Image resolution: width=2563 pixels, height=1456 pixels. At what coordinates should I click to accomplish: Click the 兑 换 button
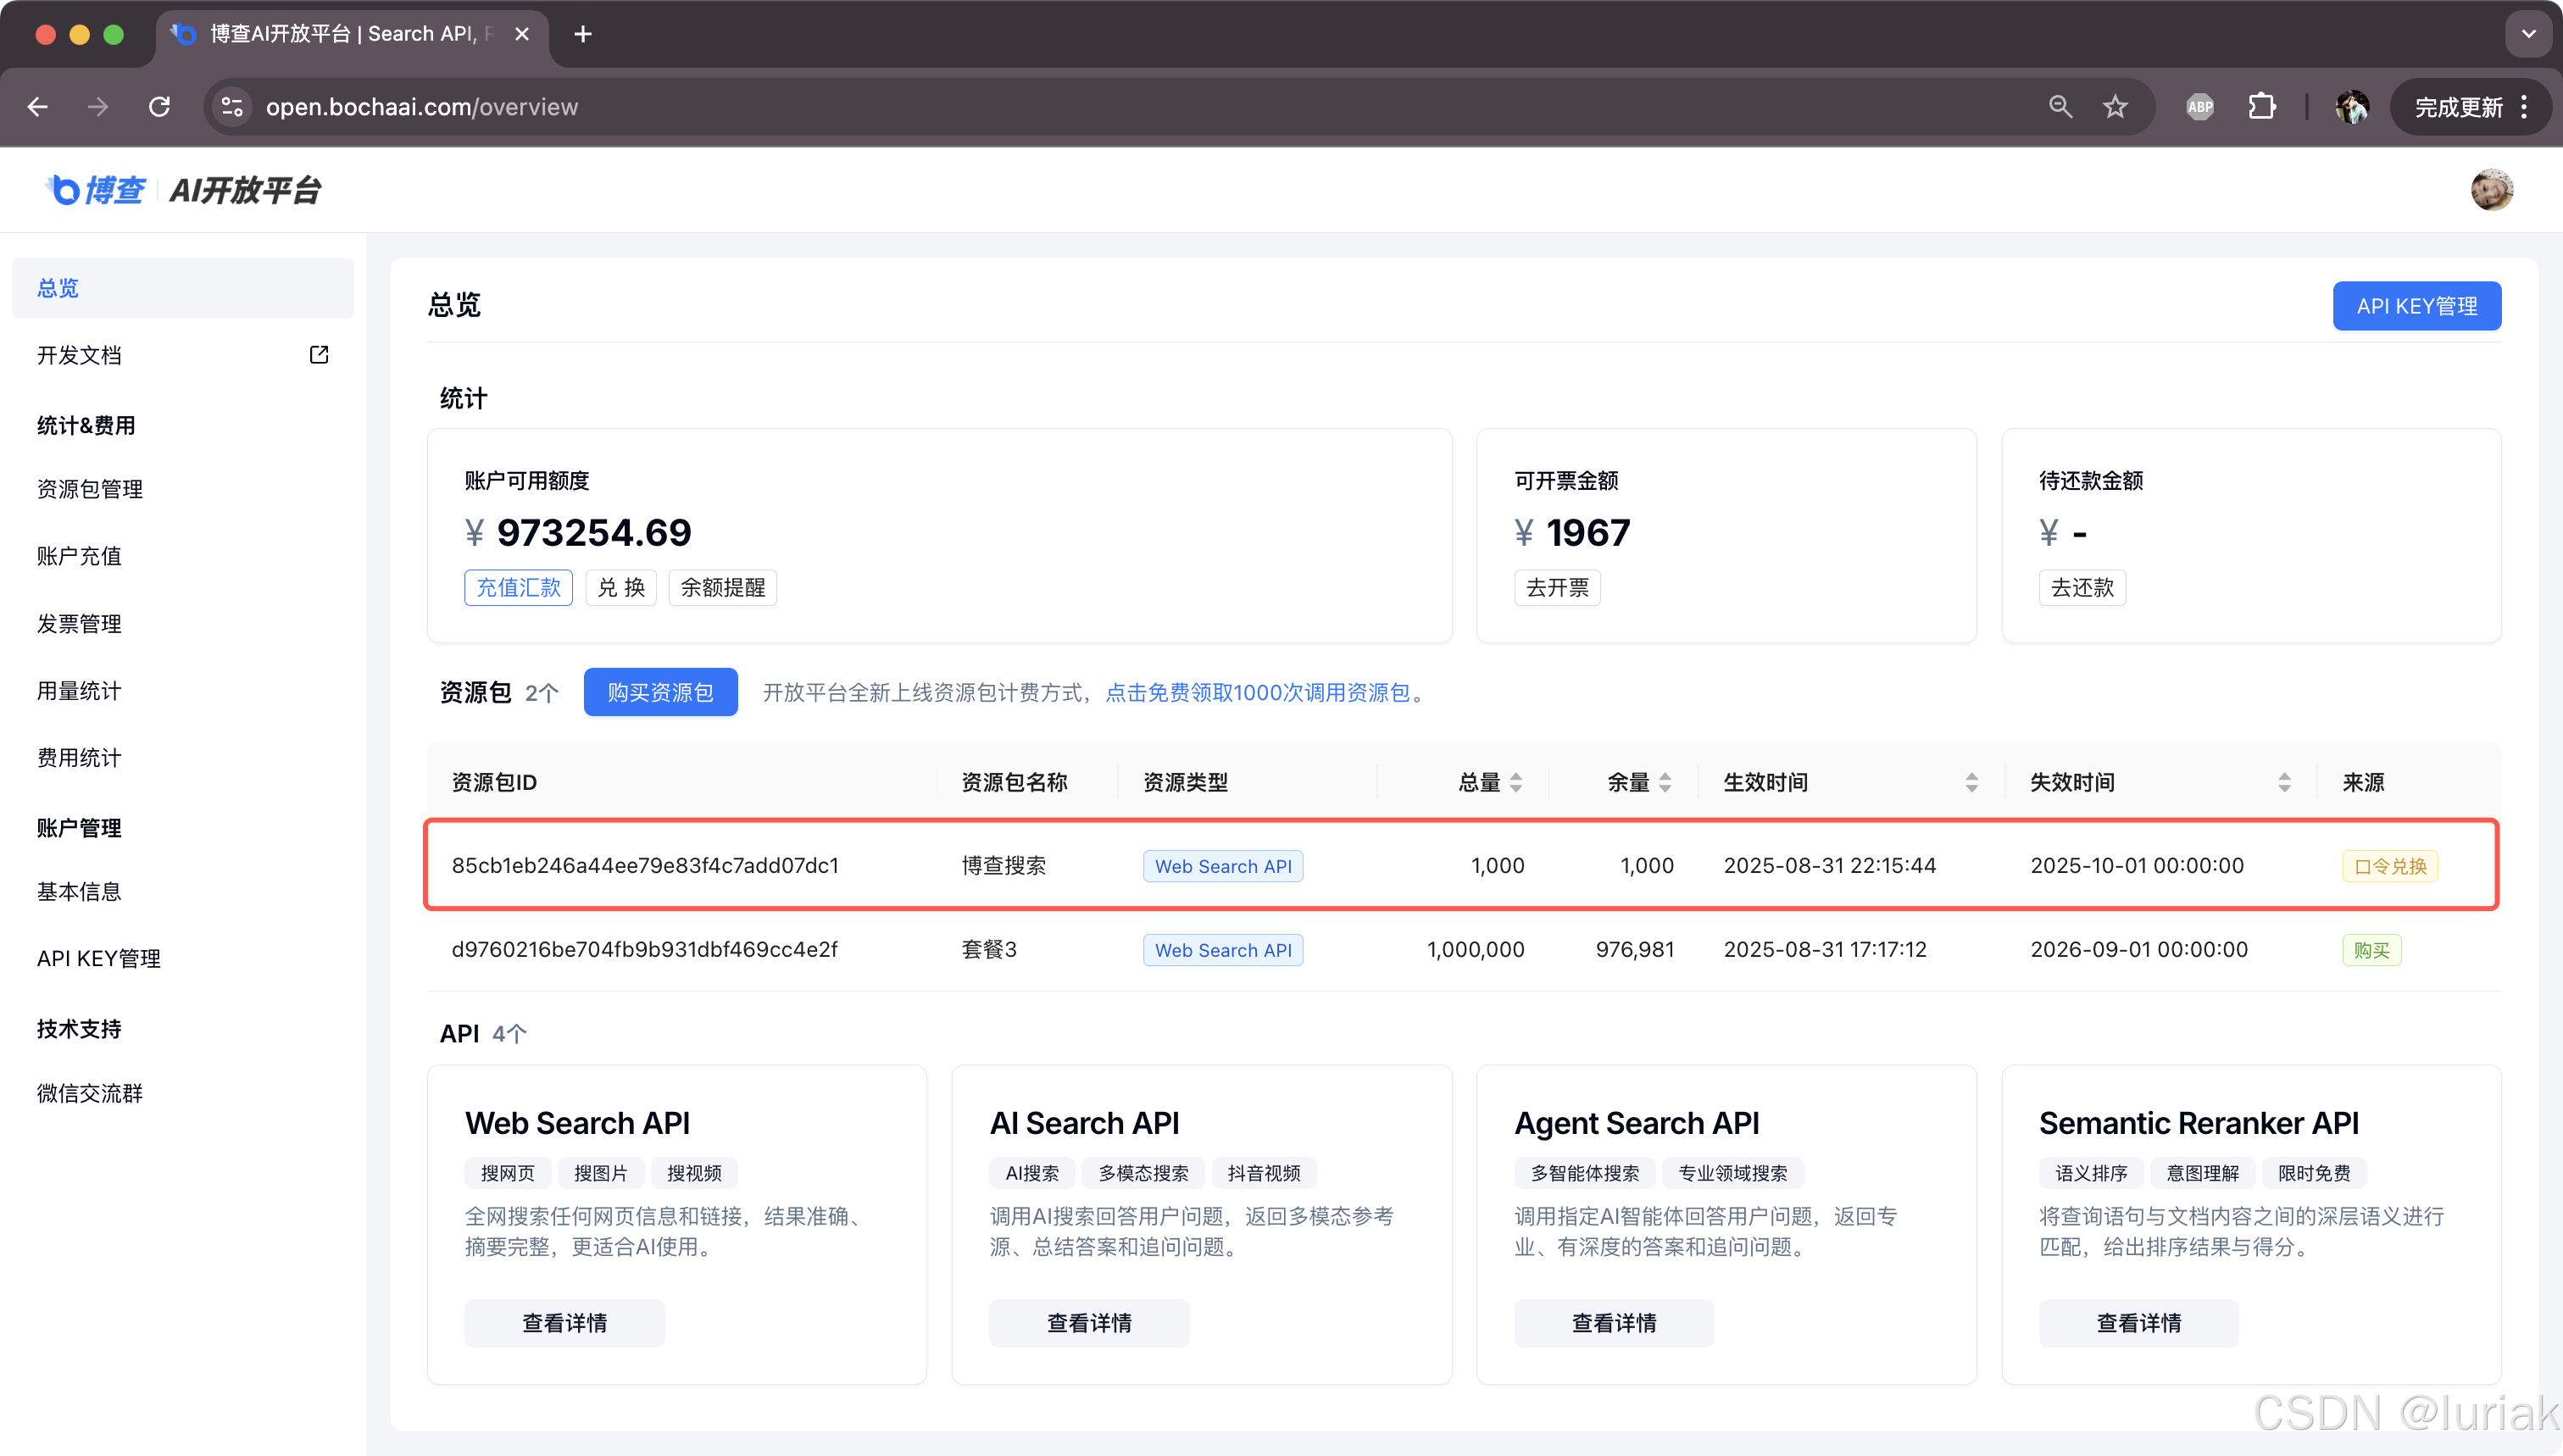point(621,588)
